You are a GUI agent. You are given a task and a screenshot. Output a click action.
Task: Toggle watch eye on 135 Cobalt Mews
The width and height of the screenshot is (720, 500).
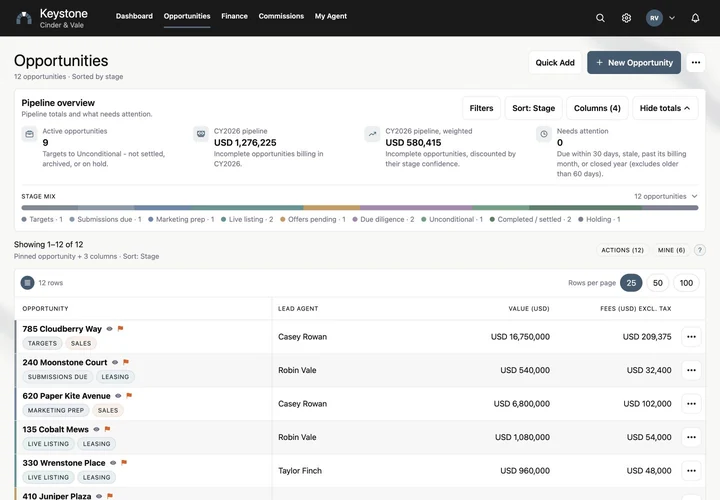[x=96, y=429]
